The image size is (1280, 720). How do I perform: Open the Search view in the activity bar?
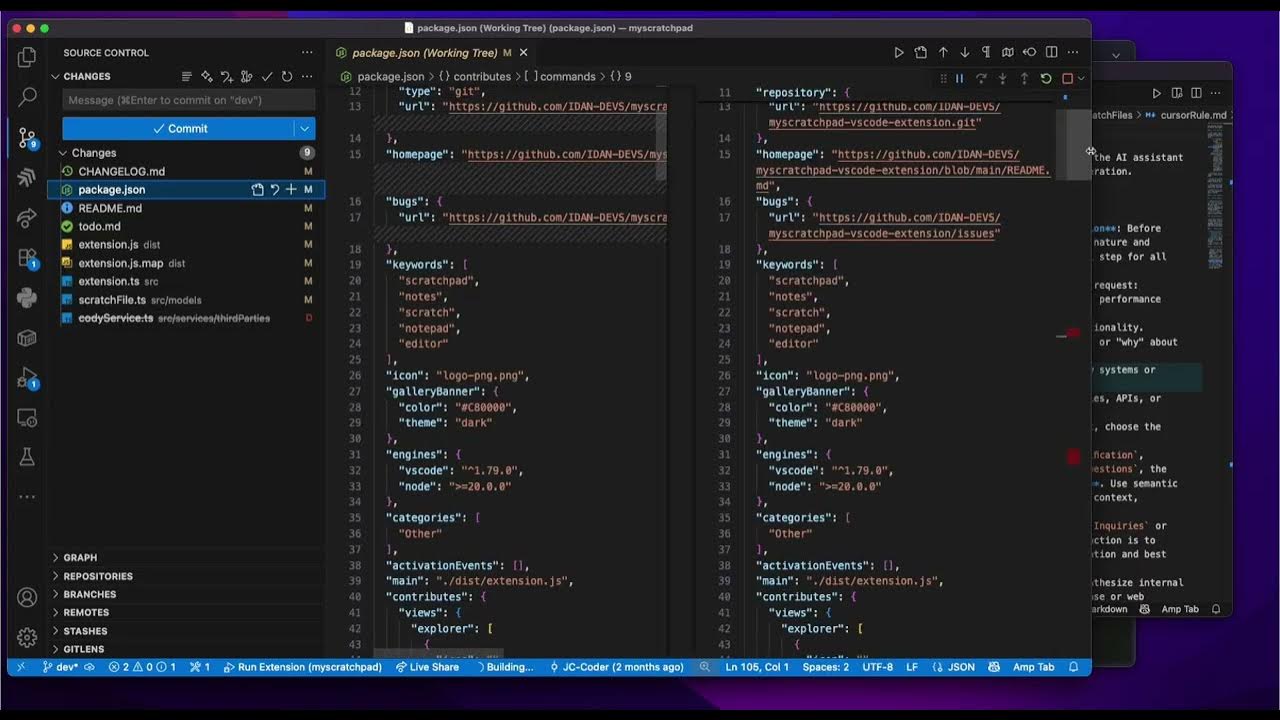pyautogui.click(x=26, y=97)
